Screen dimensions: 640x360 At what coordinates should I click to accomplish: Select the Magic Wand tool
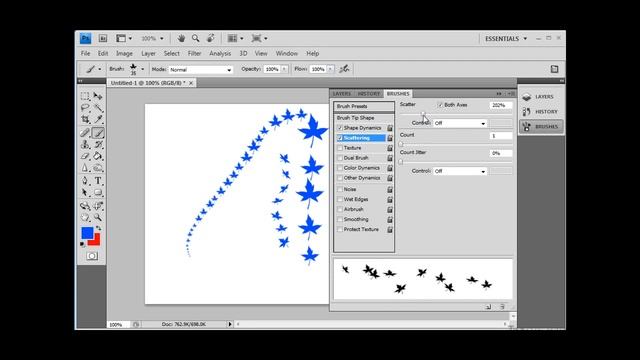pos(98,108)
